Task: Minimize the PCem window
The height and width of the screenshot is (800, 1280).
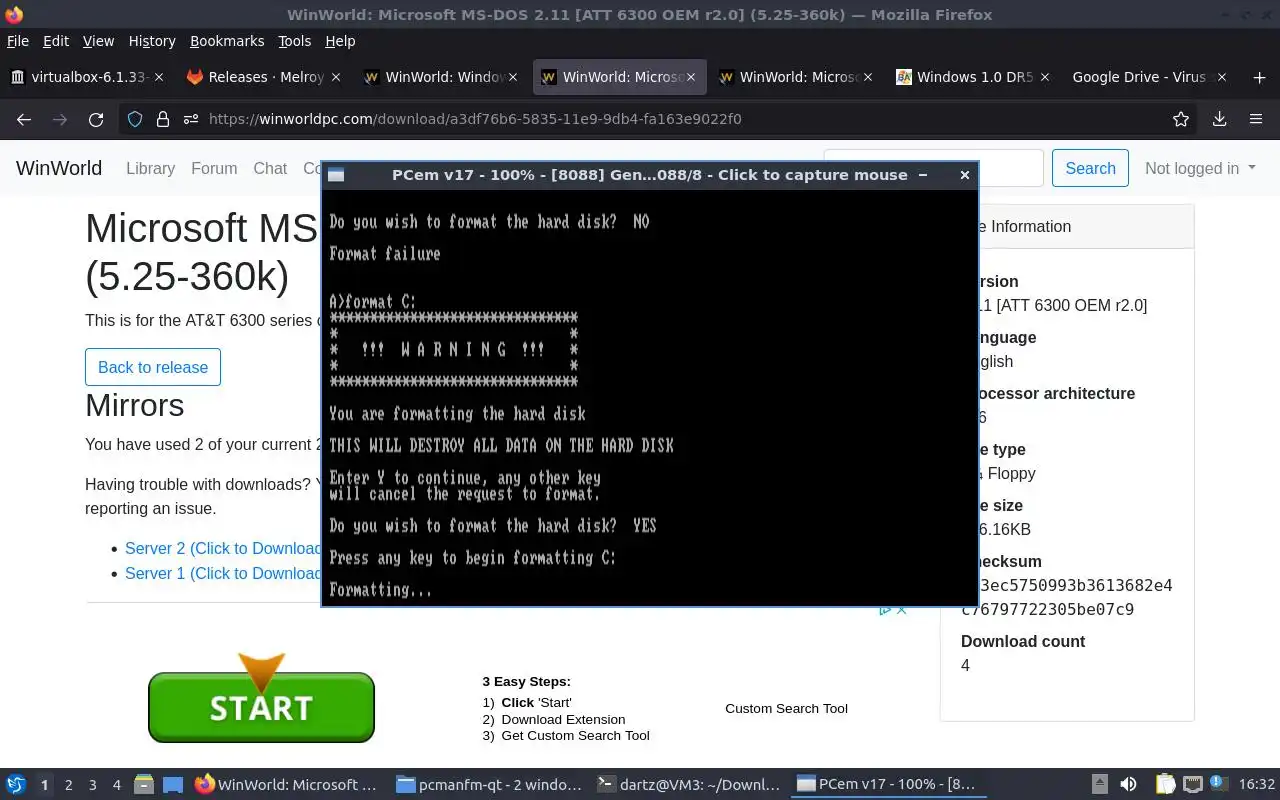Action: 923,175
